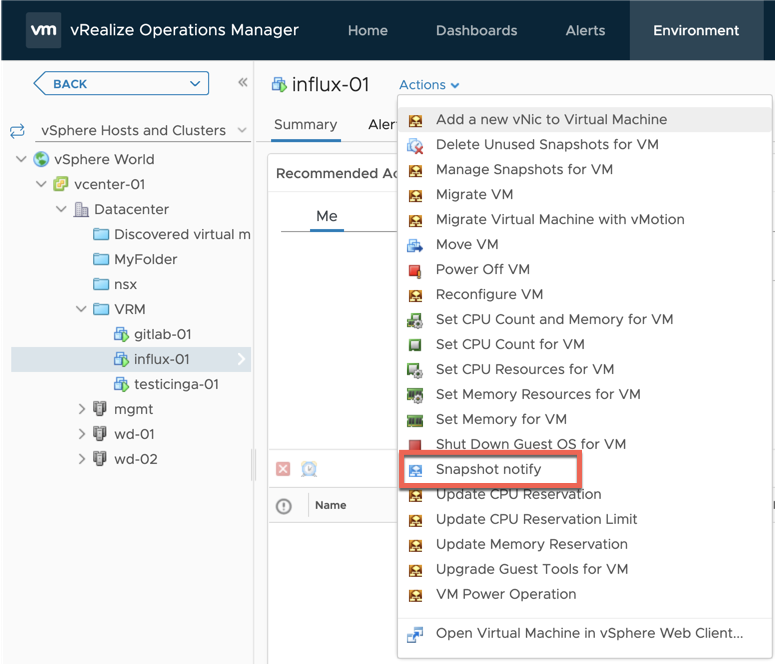
Task: Select the Environment tab
Action: click(x=696, y=31)
